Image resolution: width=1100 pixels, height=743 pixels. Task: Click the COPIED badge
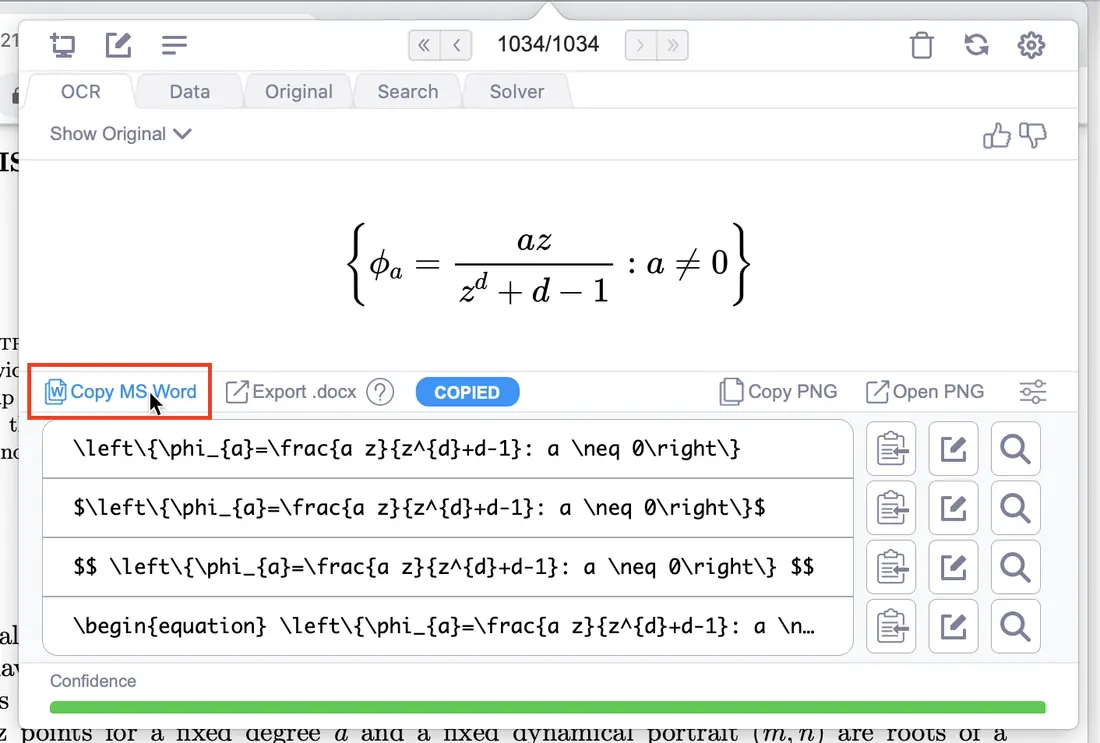(467, 392)
